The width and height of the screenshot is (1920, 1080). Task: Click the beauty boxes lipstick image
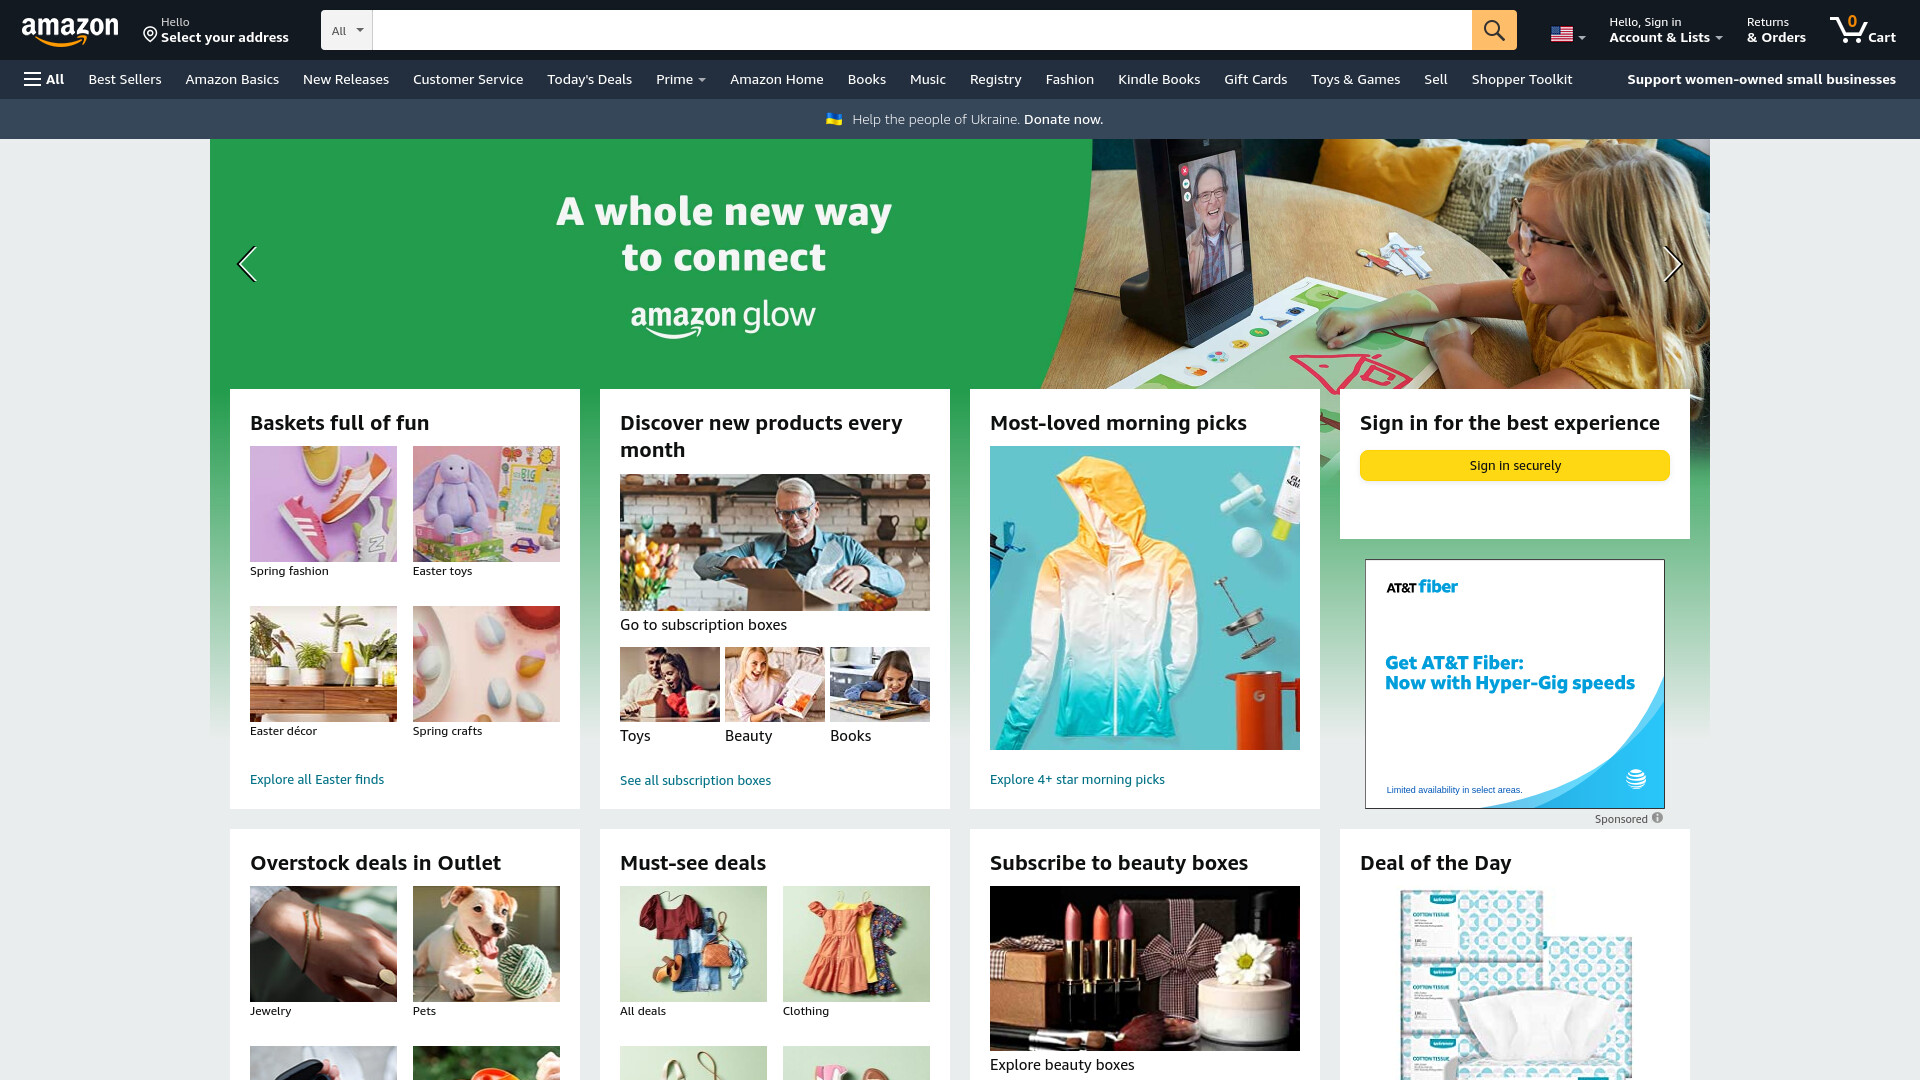[1145, 968]
